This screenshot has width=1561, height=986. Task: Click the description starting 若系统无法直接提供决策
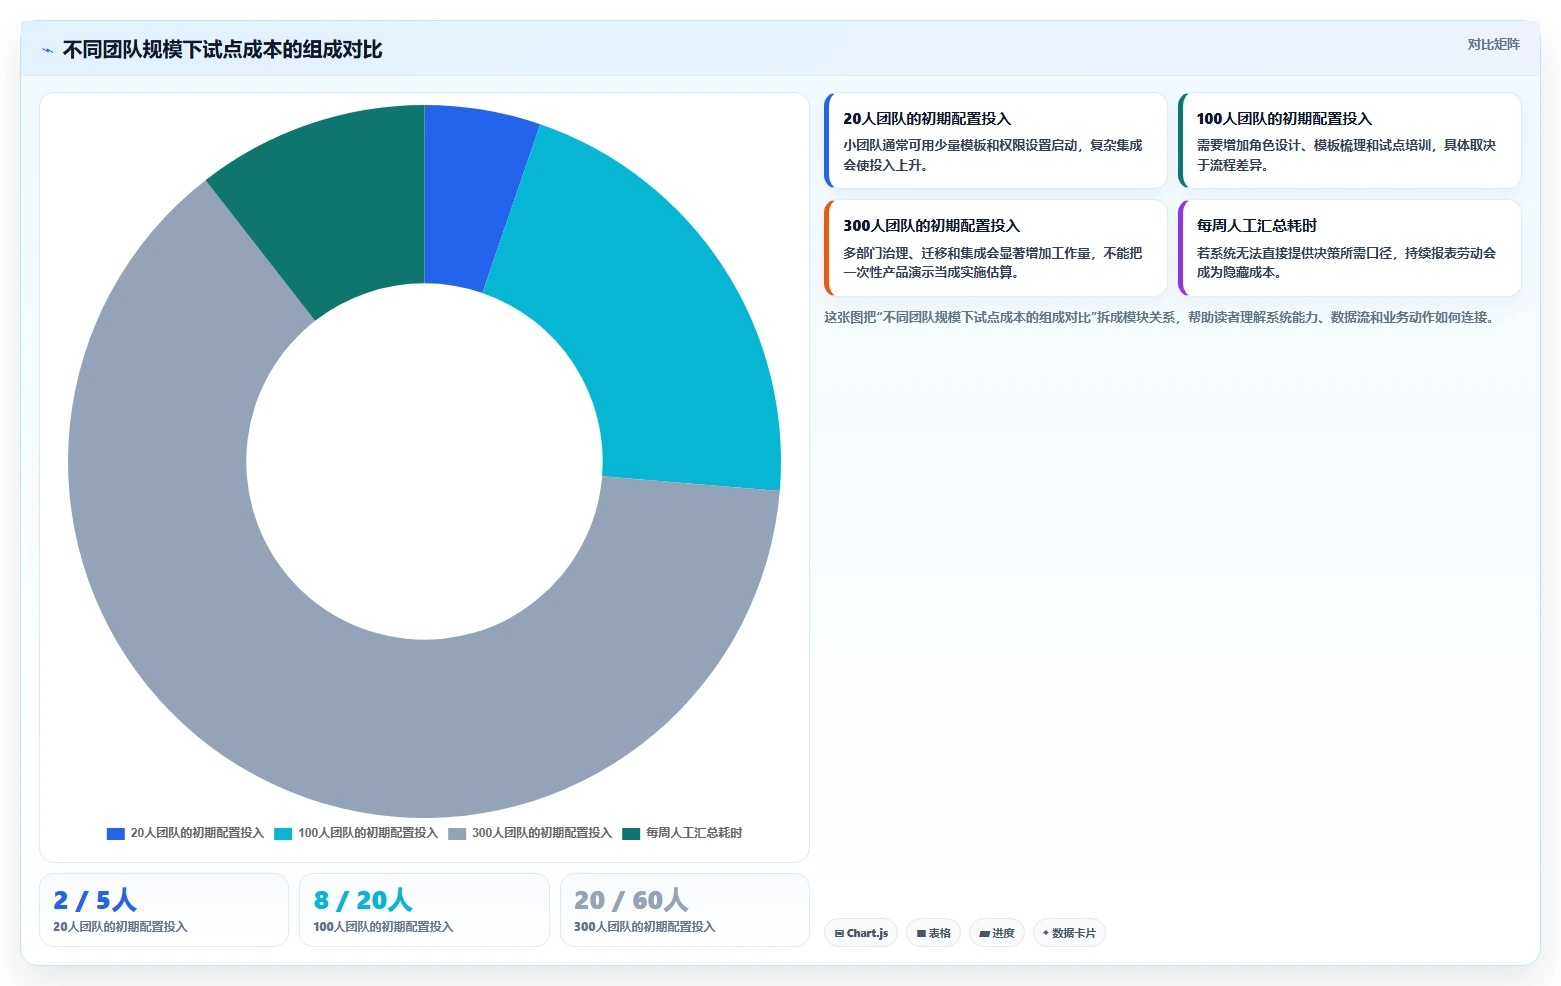click(x=1347, y=262)
